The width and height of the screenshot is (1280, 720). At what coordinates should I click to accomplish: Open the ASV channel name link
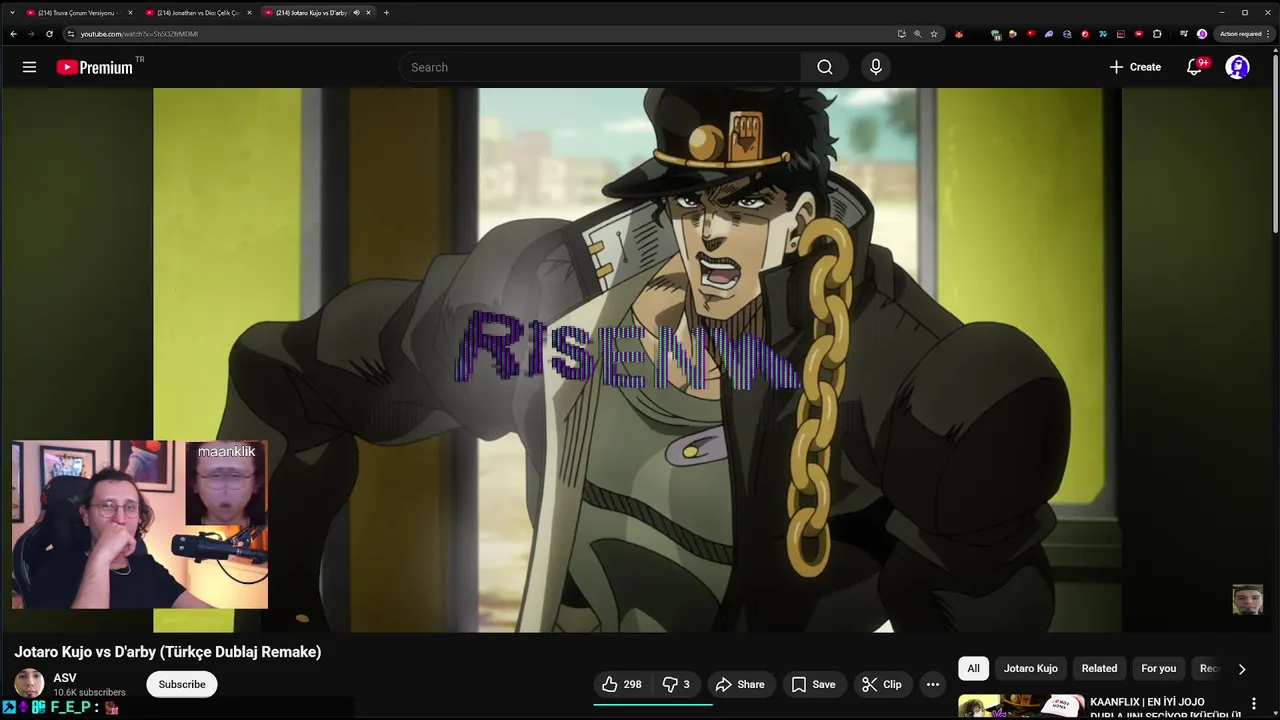65,678
